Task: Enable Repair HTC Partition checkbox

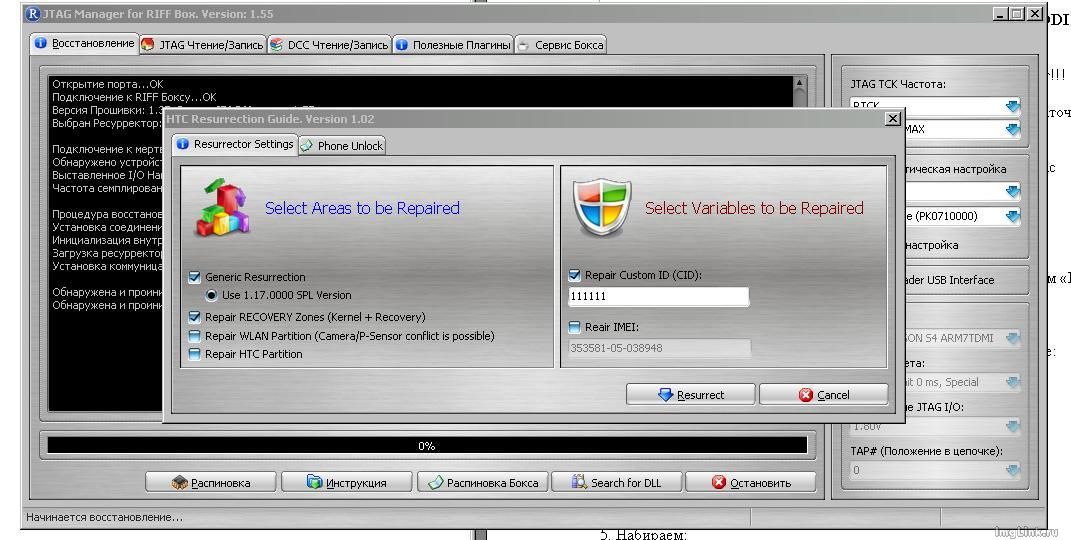Action: (195, 354)
